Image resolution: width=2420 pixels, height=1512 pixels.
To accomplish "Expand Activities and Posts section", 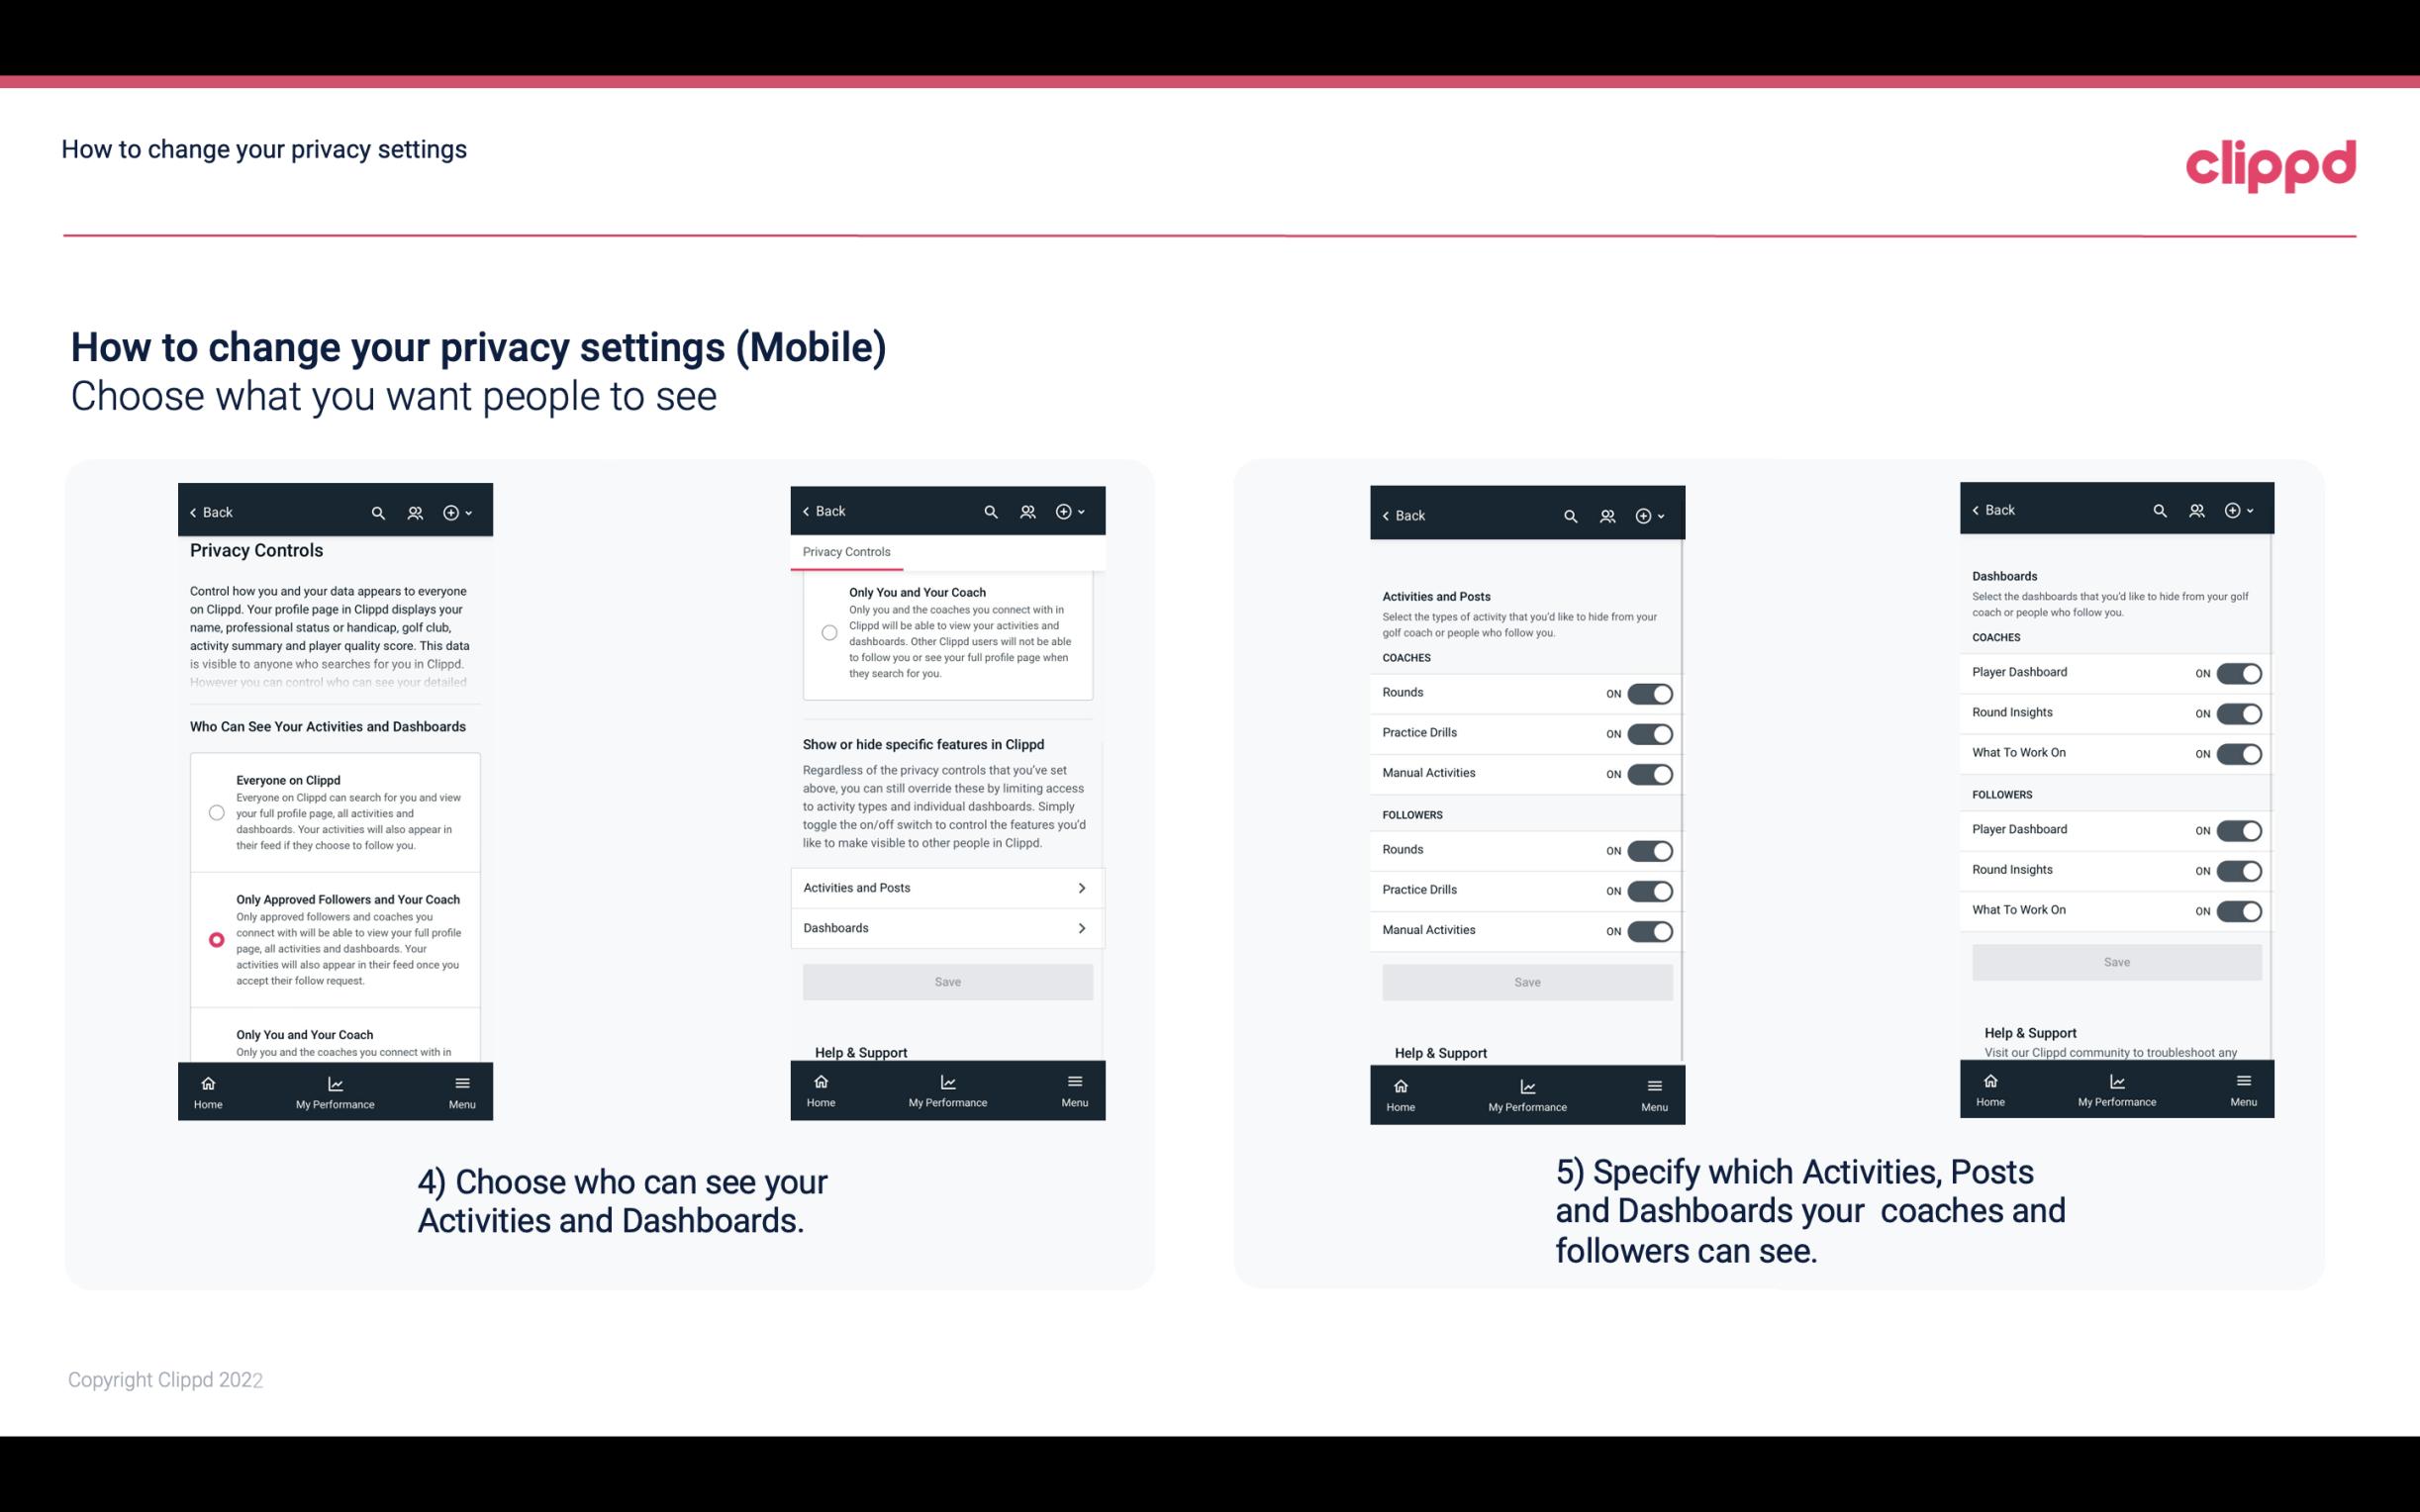I will [946, 887].
